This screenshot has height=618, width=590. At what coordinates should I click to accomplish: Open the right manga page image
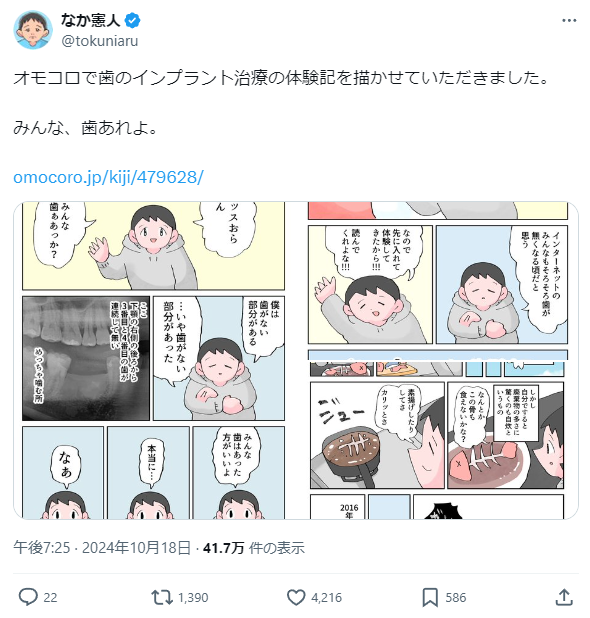pos(439,360)
